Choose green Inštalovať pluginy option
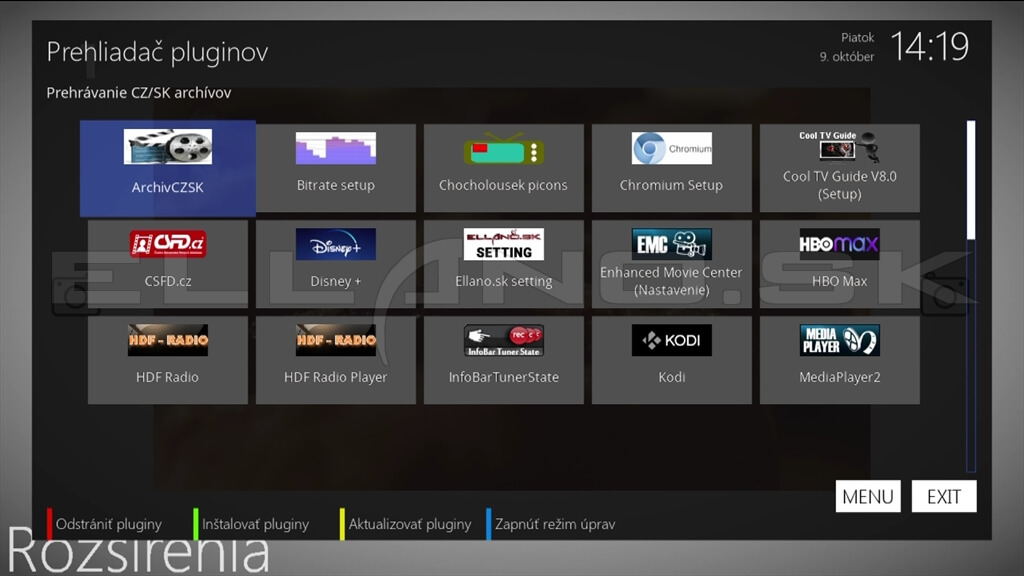This screenshot has height=576, width=1024. [251, 524]
